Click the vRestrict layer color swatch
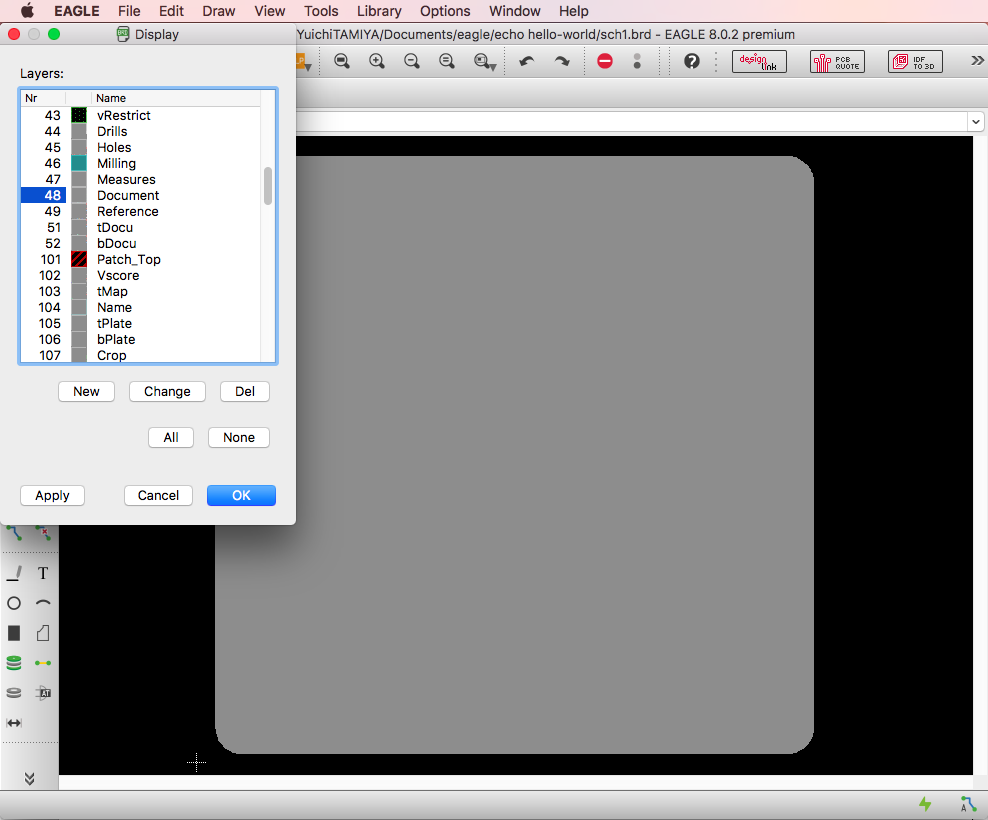Image resolution: width=988 pixels, height=820 pixels. pyautogui.click(x=79, y=115)
